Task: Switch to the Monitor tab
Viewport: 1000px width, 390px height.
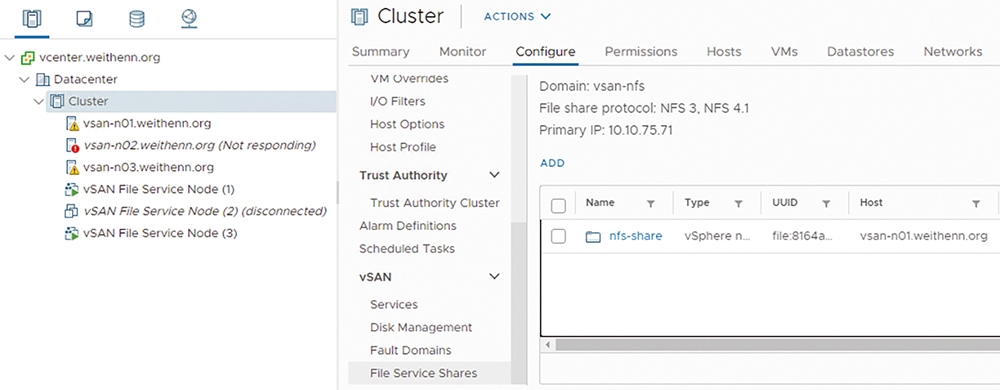Action: click(462, 52)
